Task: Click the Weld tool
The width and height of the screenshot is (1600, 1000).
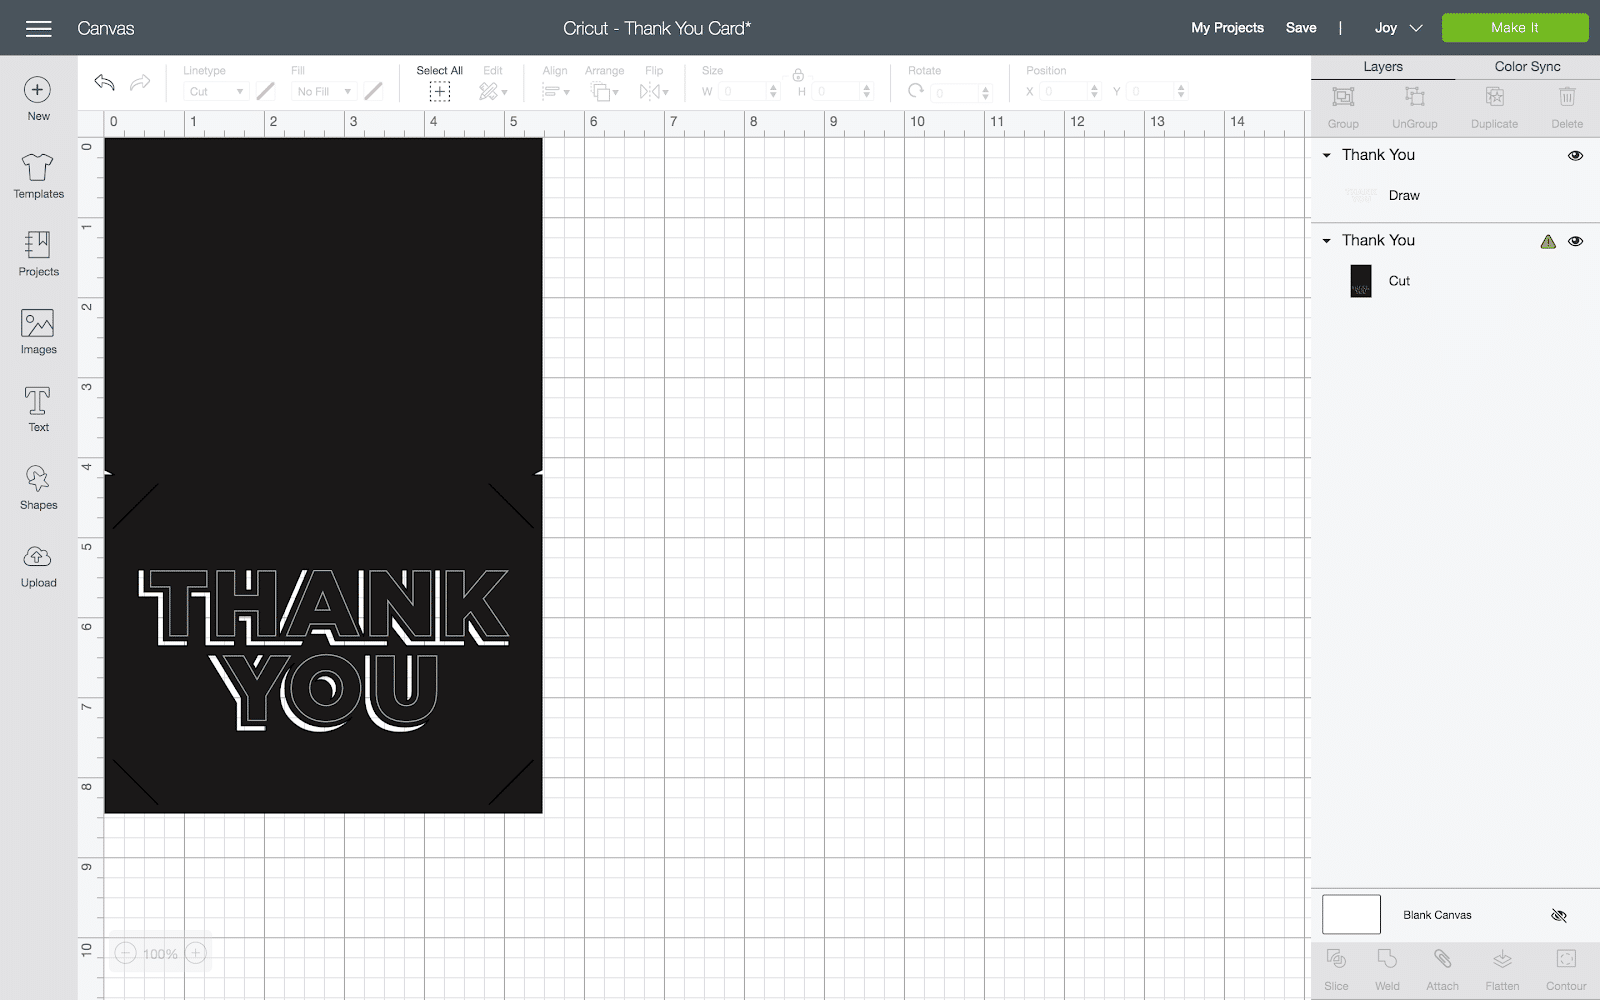Action: tap(1387, 959)
